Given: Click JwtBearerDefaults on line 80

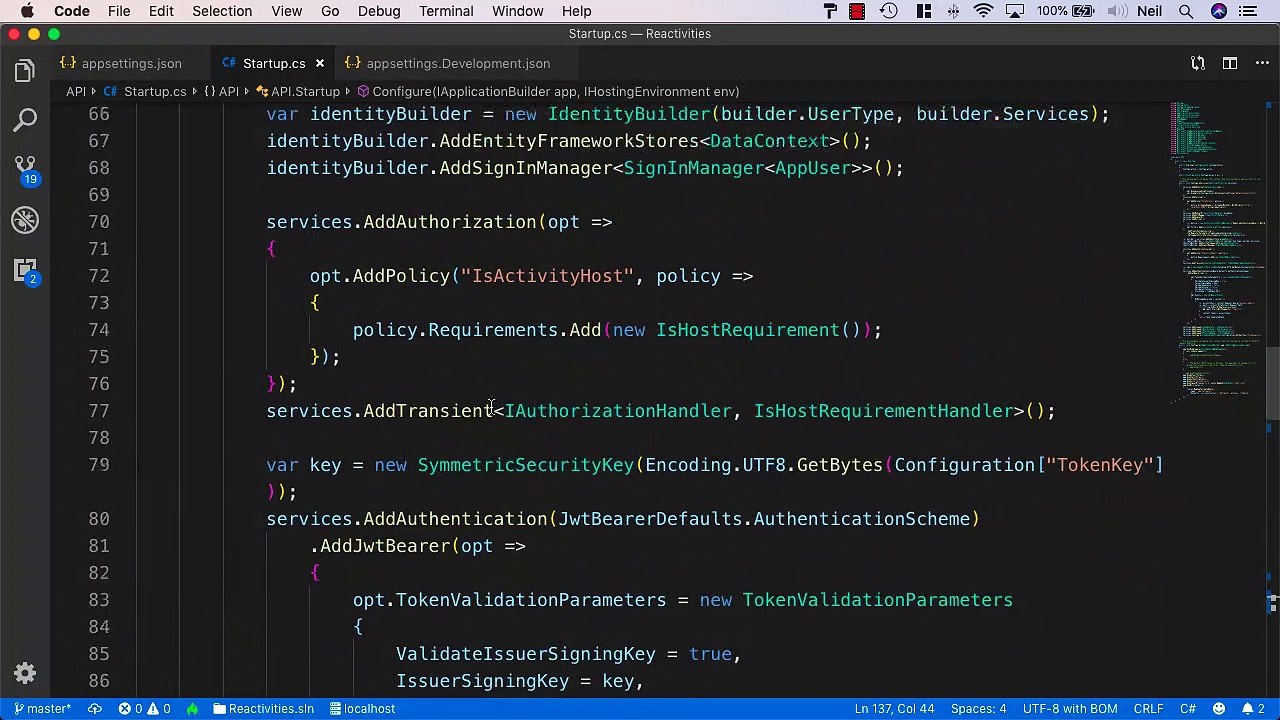Looking at the screenshot, I should [650, 519].
